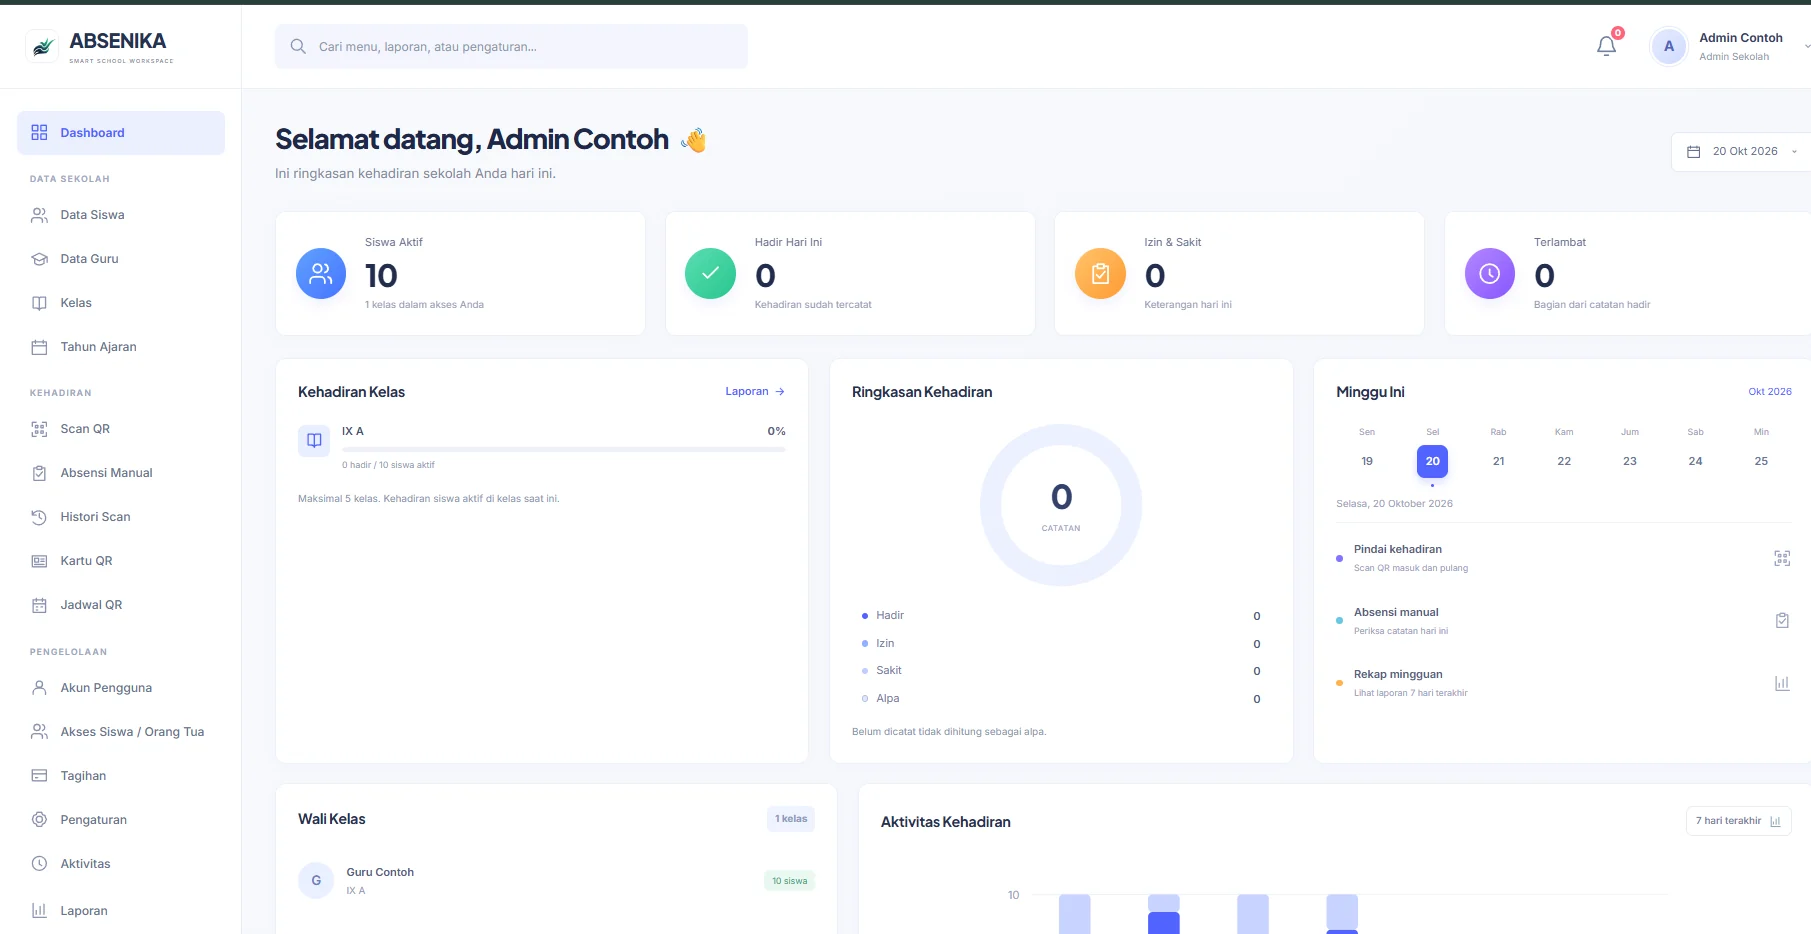Focus the Cari menu search field
1811x934 pixels.
pyautogui.click(x=511, y=47)
